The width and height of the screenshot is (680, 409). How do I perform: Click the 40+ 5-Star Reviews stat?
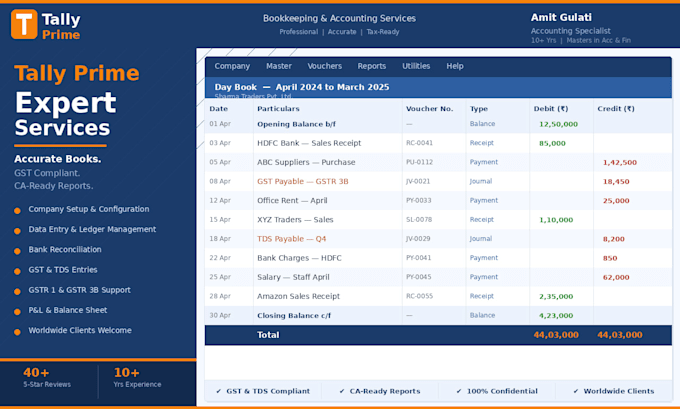pos(47,377)
